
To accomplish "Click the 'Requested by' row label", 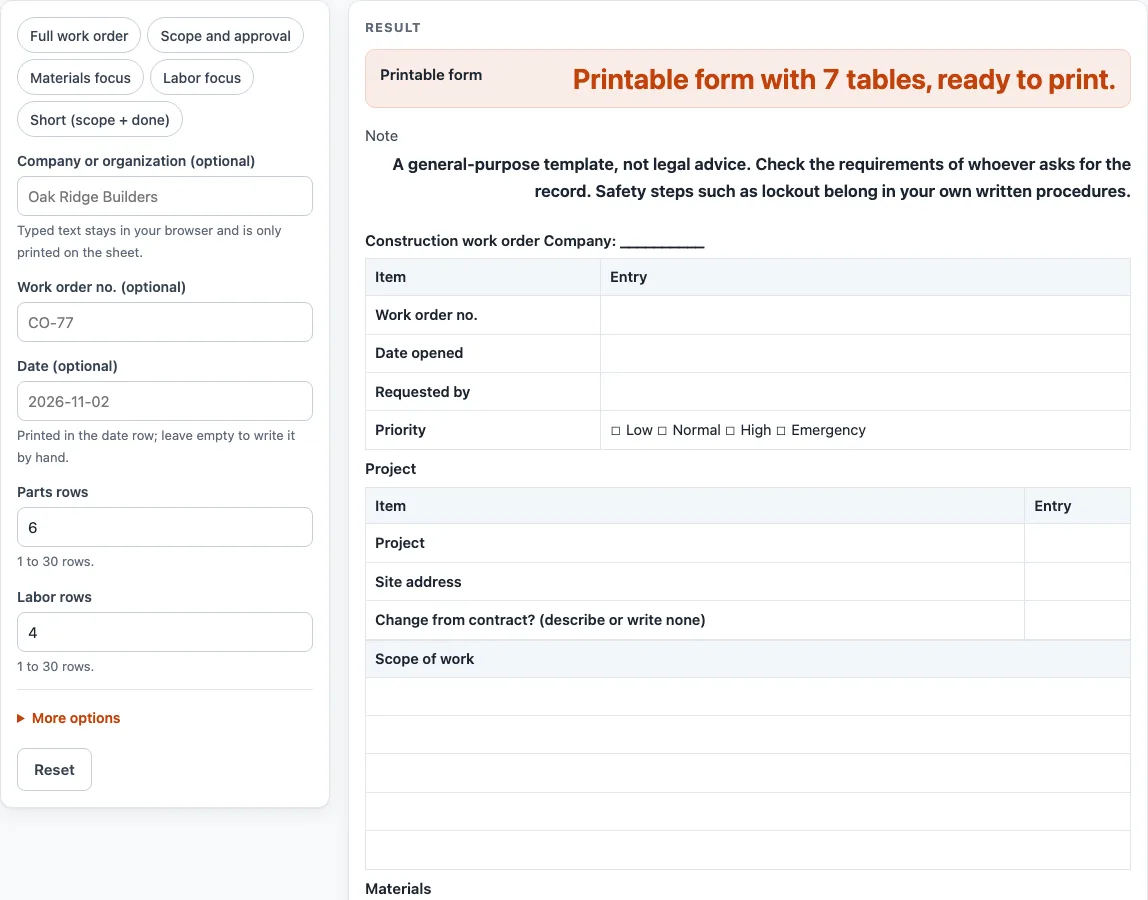I will coord(422,392).
